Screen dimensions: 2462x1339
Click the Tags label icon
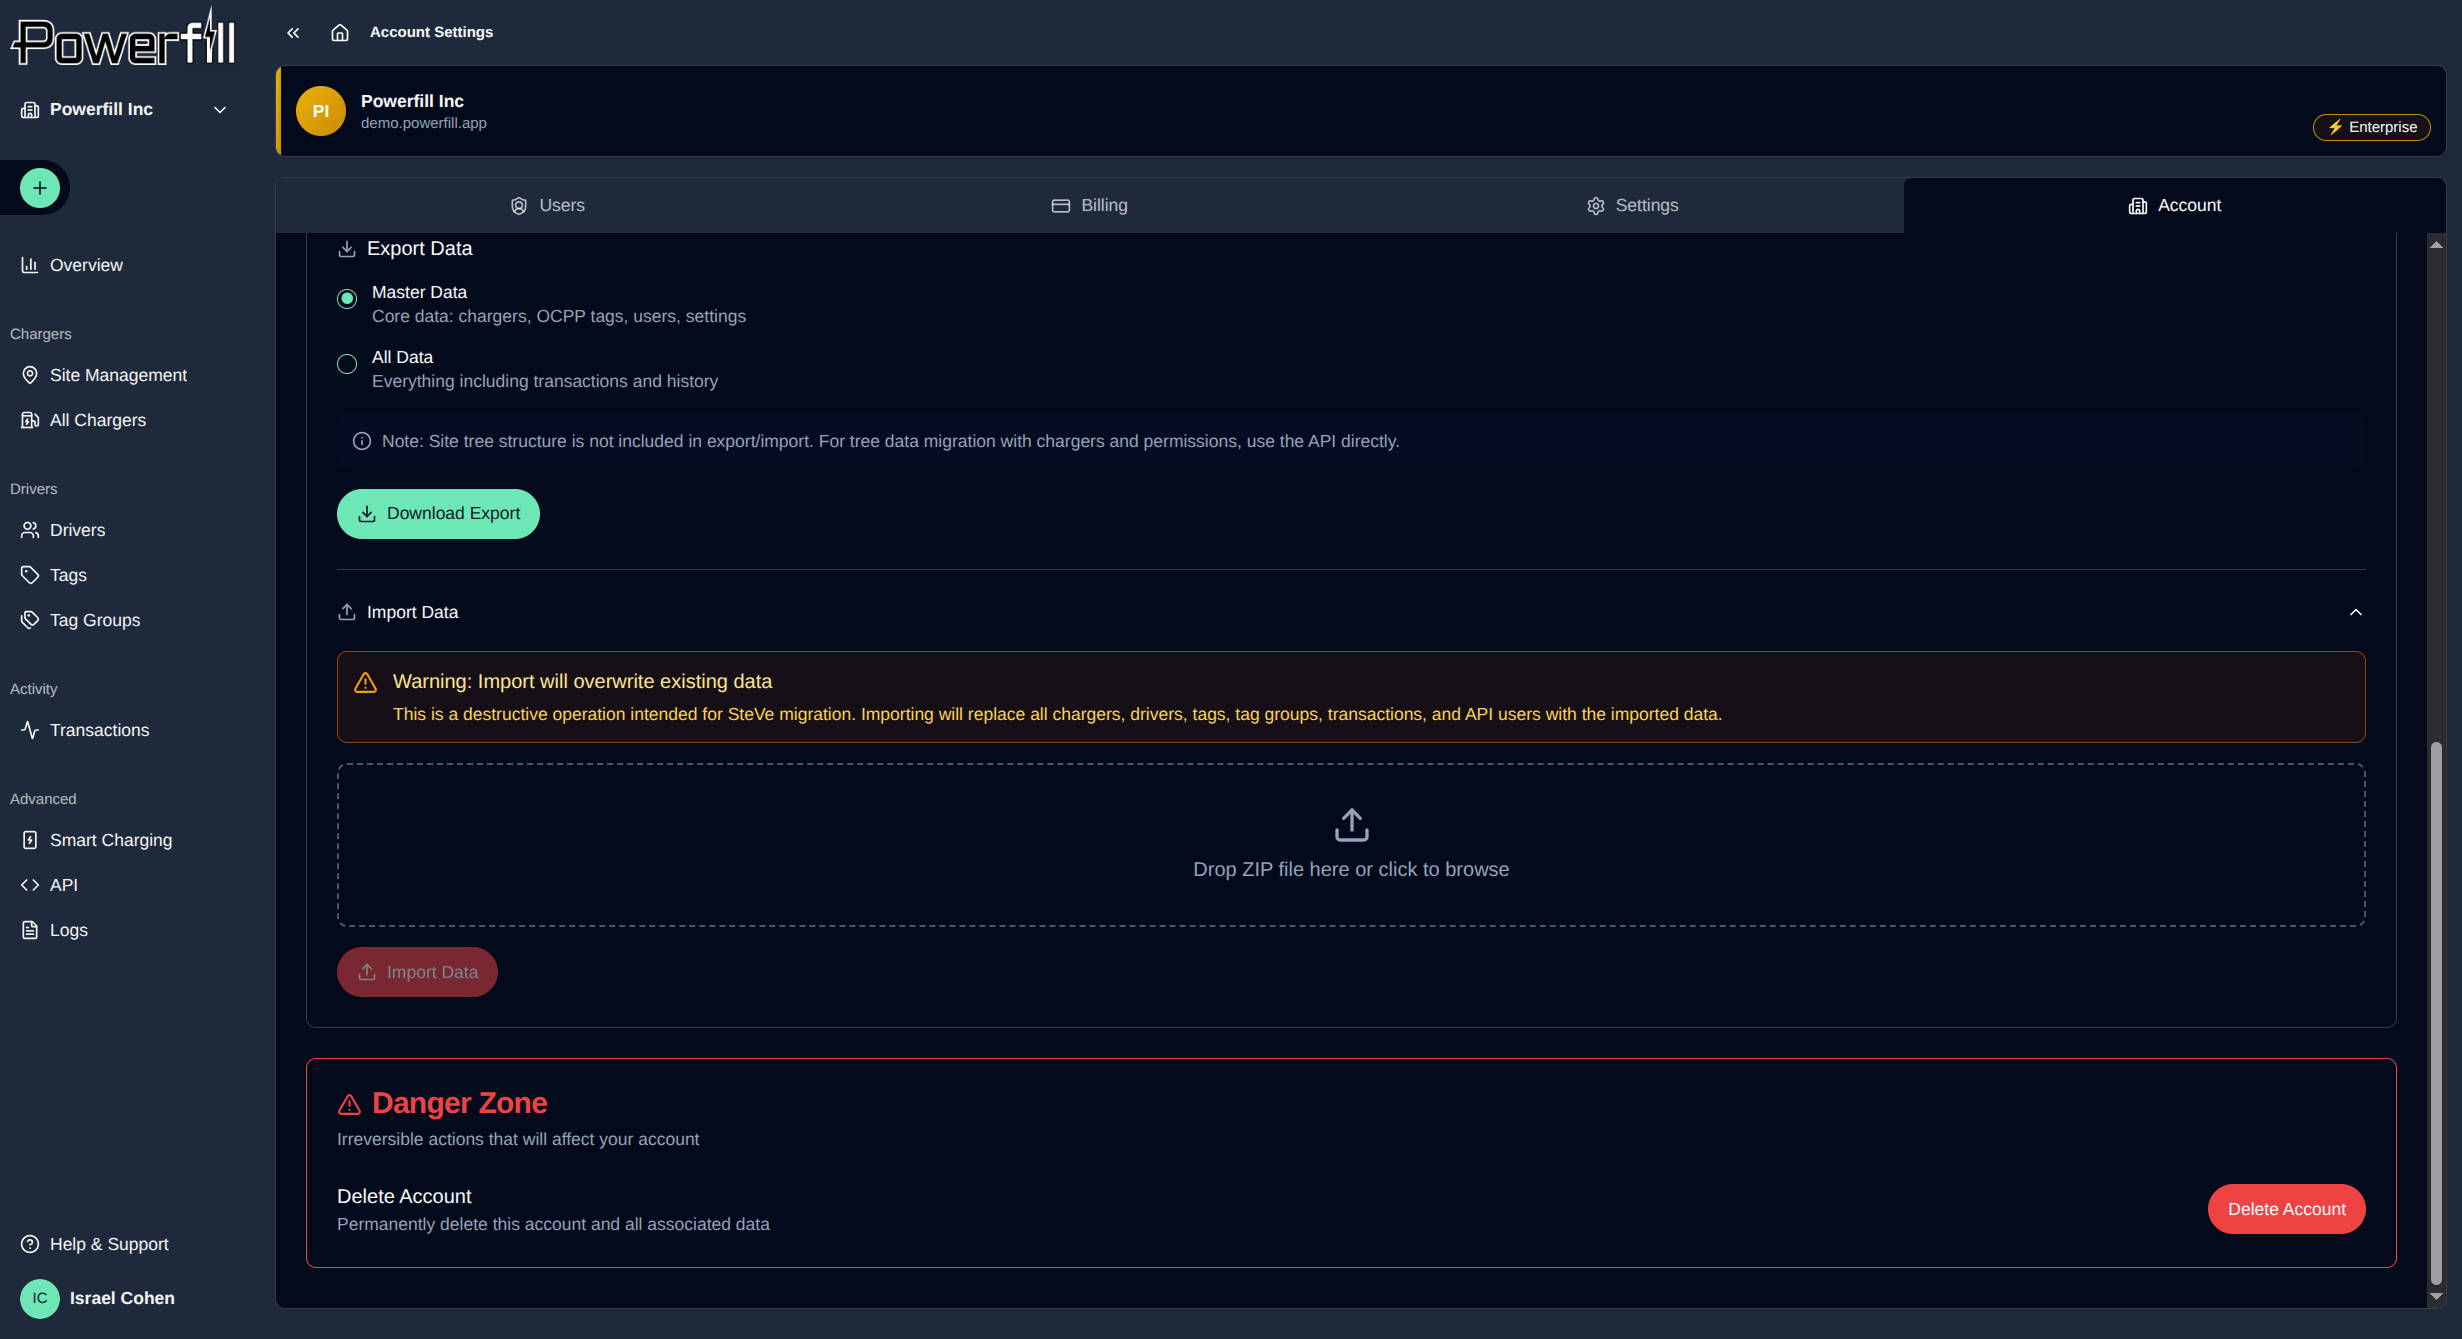coord(30,575)
